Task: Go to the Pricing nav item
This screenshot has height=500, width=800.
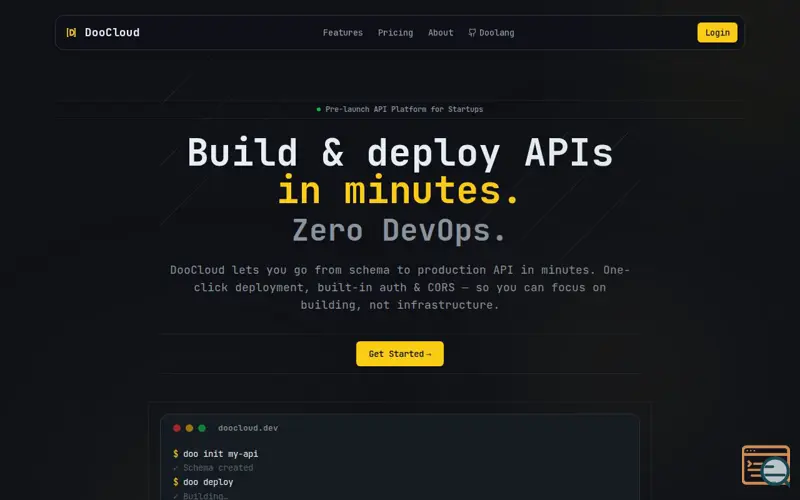Action: [395, 33]
